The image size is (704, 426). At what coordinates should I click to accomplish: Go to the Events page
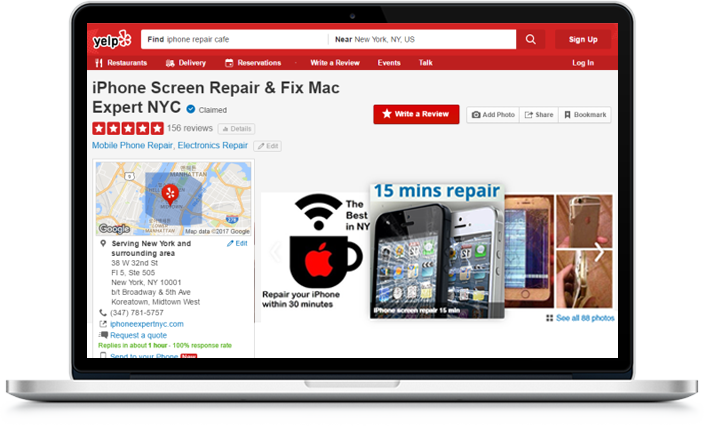[x=389, y=63]
